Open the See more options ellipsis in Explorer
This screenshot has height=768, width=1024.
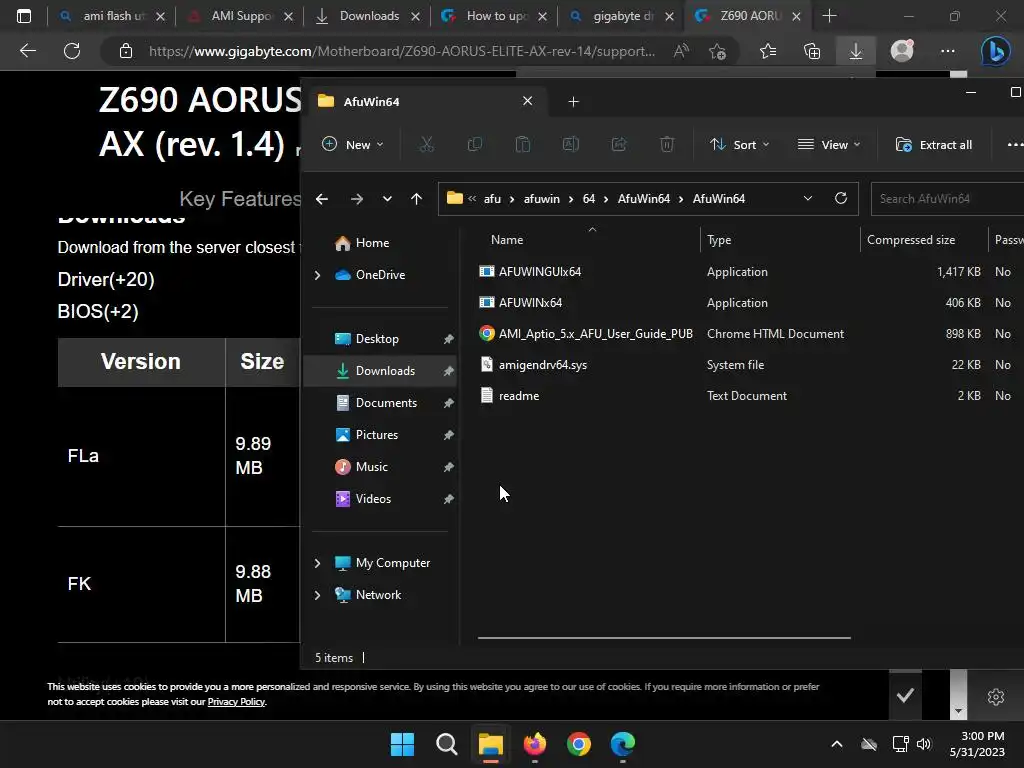click(1014, 144)
